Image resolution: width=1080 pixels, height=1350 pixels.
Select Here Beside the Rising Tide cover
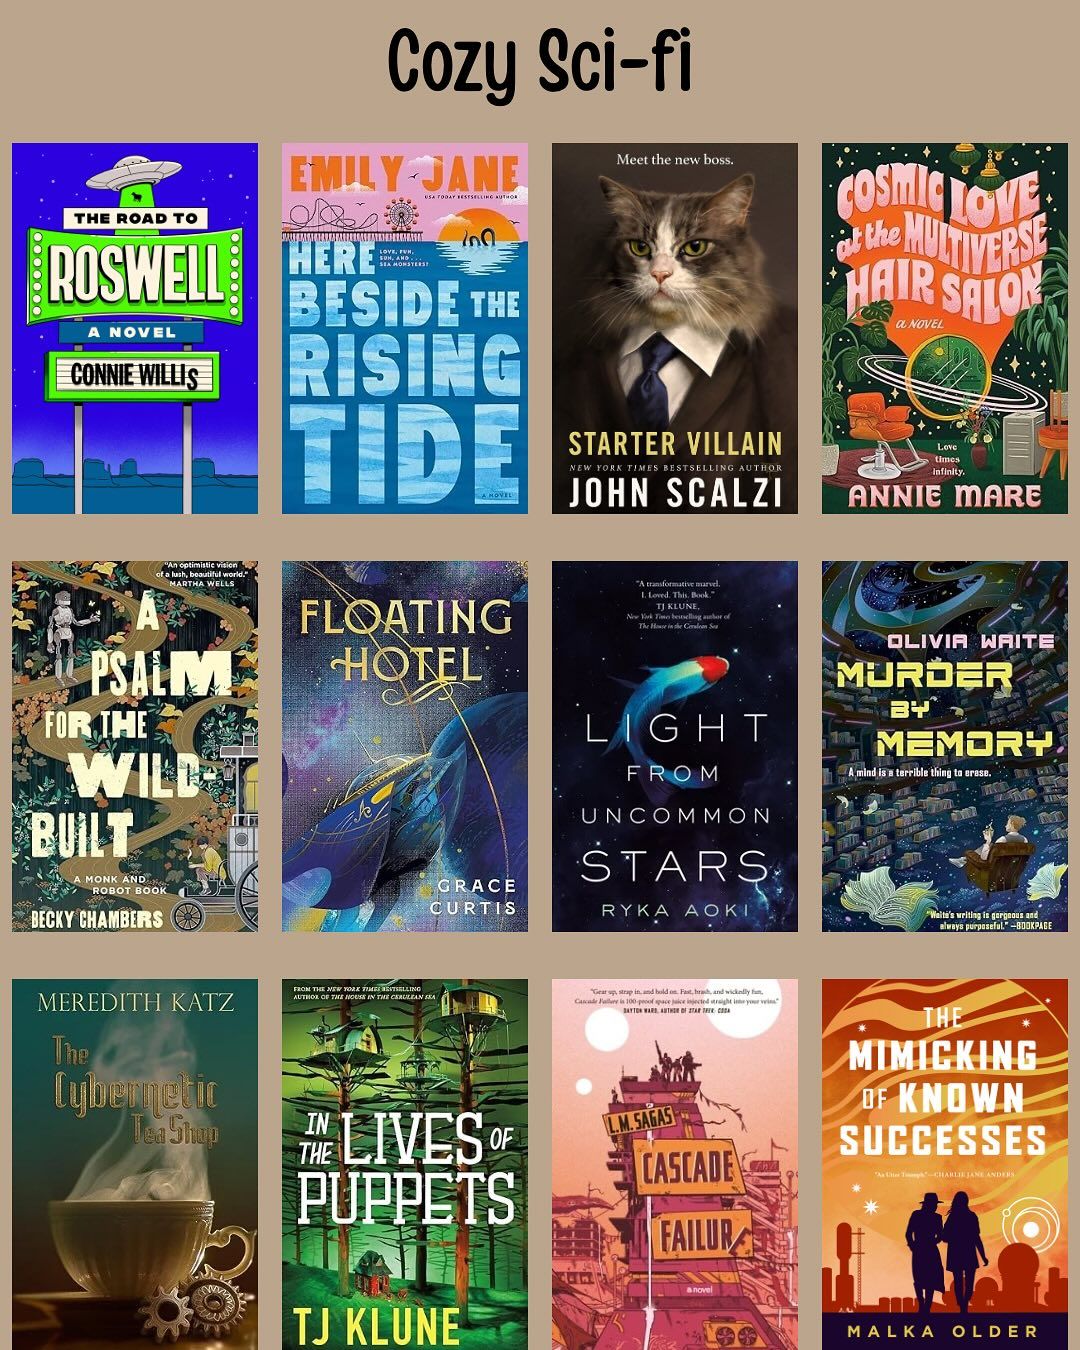(x=405, y=328)
